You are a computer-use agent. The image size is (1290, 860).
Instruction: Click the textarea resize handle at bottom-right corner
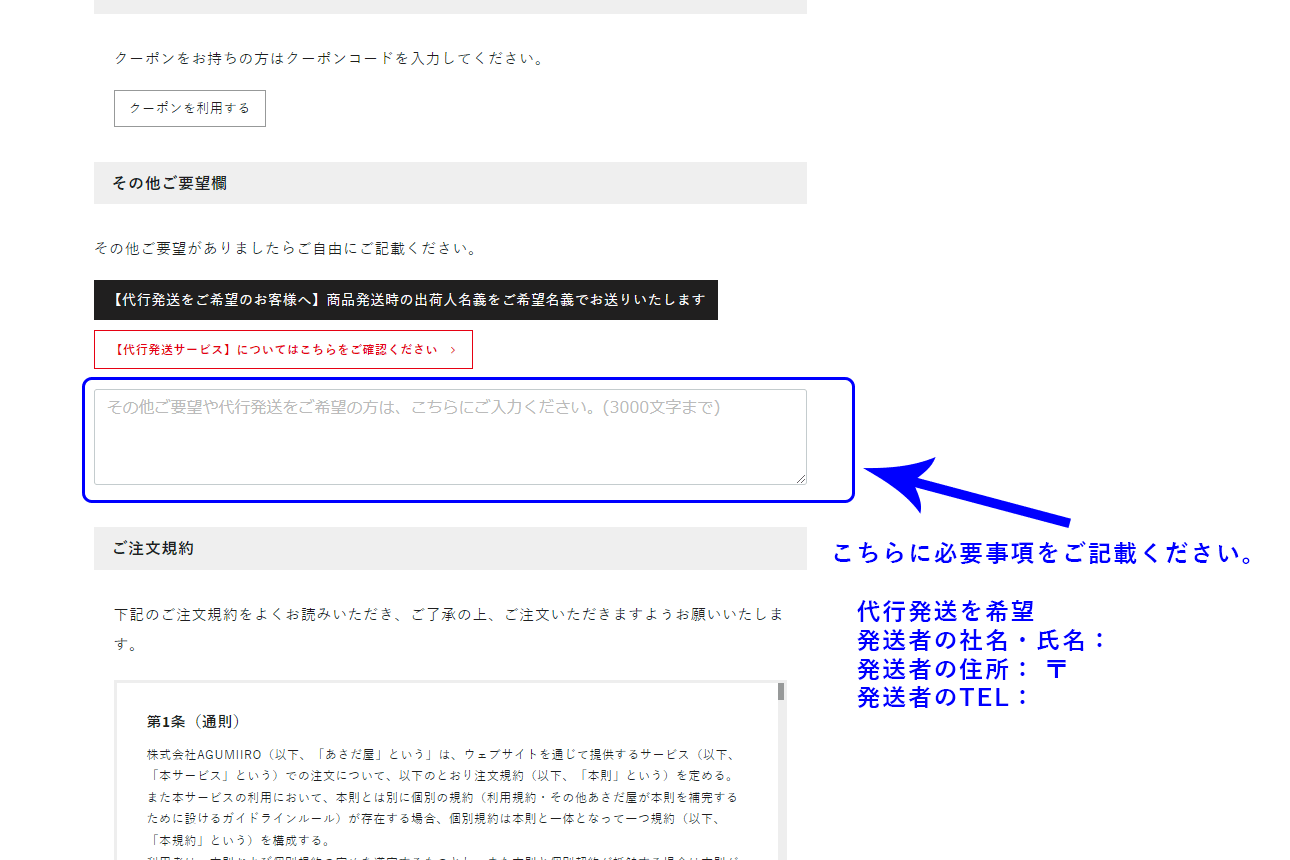click(802, 479)
